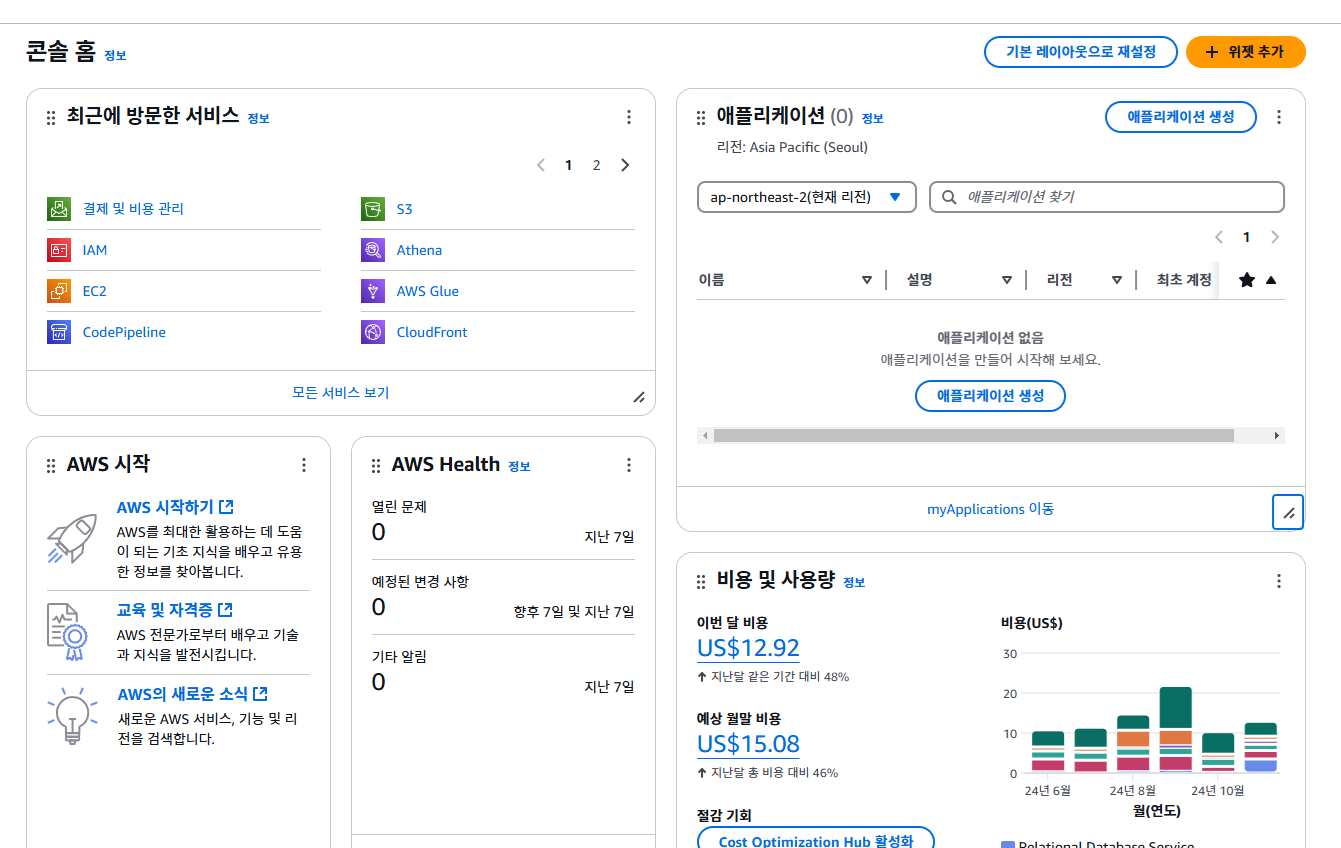Screen dimensions: 1341x848
Task: Go to page 2 of recent services
Action: [x=597, y=165]
